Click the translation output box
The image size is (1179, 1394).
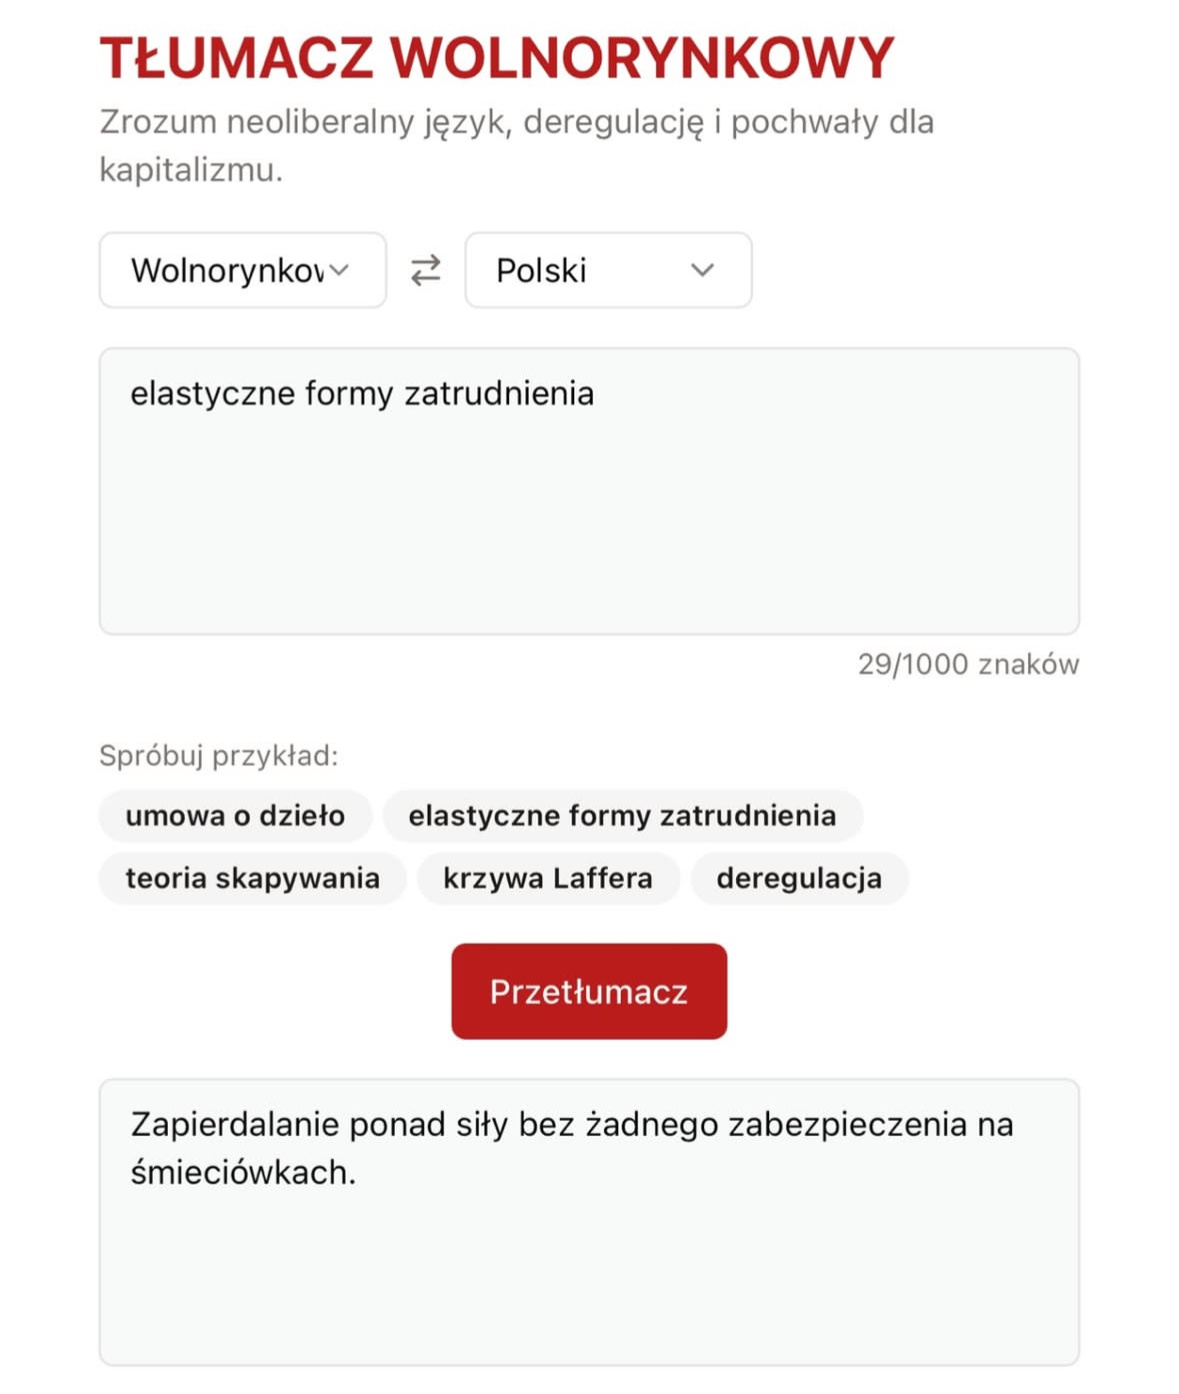[x=588, y=1260]
